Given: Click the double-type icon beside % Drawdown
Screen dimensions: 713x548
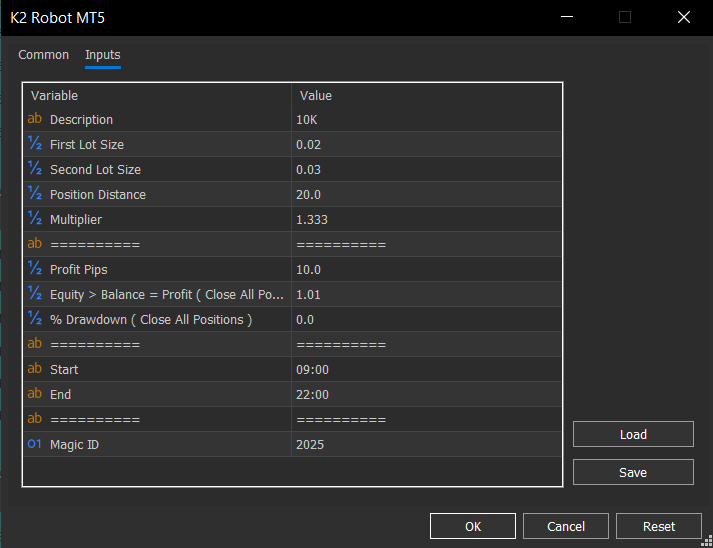Looking at the screenshot, I should 35,319.
